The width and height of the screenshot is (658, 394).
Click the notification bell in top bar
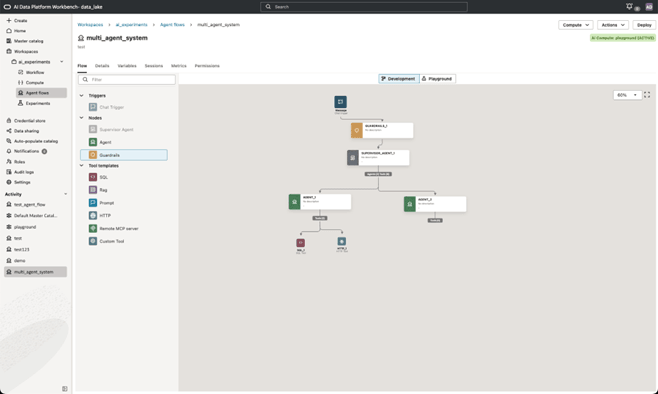(x=629, y=6)
